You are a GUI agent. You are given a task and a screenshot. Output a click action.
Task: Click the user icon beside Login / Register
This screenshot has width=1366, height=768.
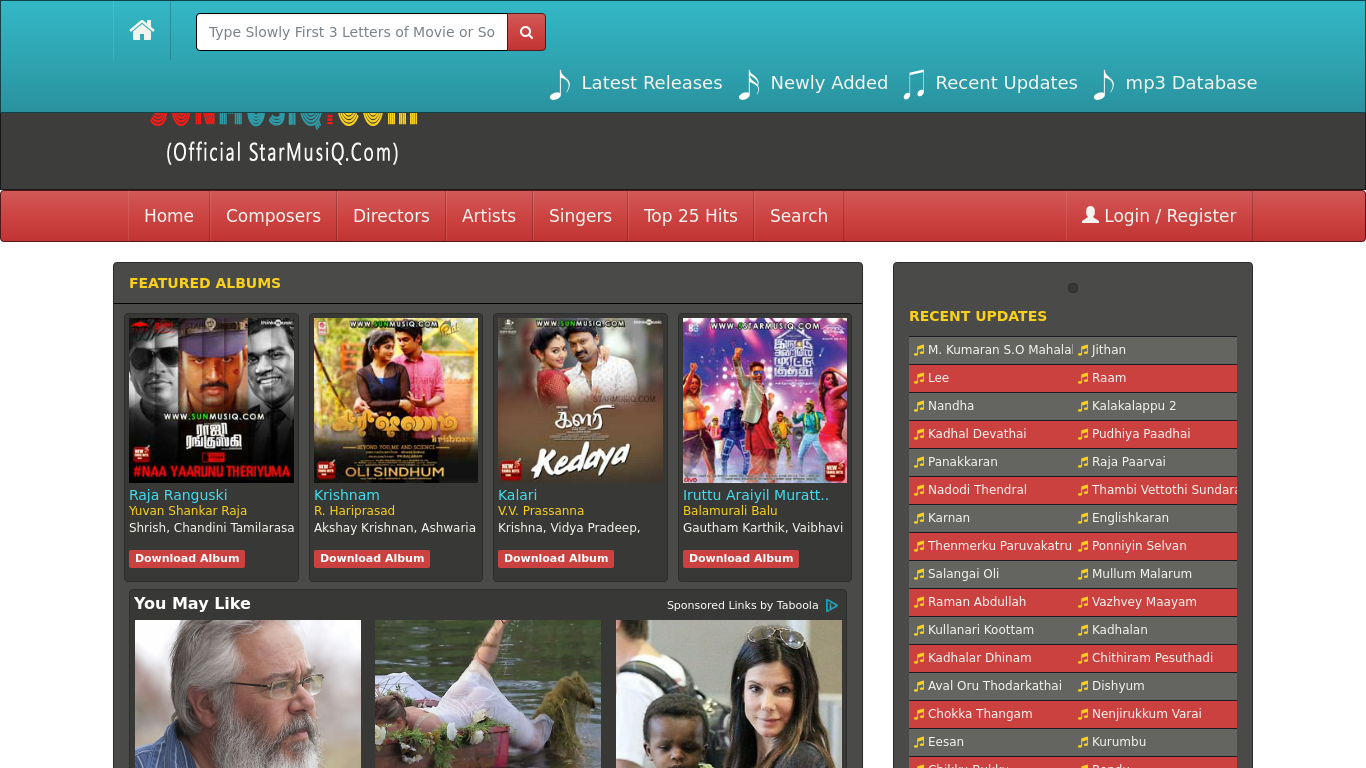pos(1090,215)
